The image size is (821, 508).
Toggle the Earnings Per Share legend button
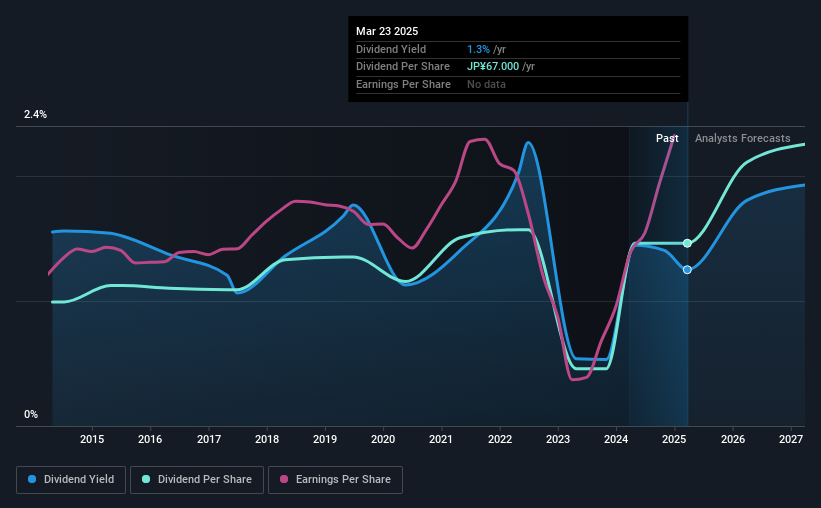tap(335, 480)
